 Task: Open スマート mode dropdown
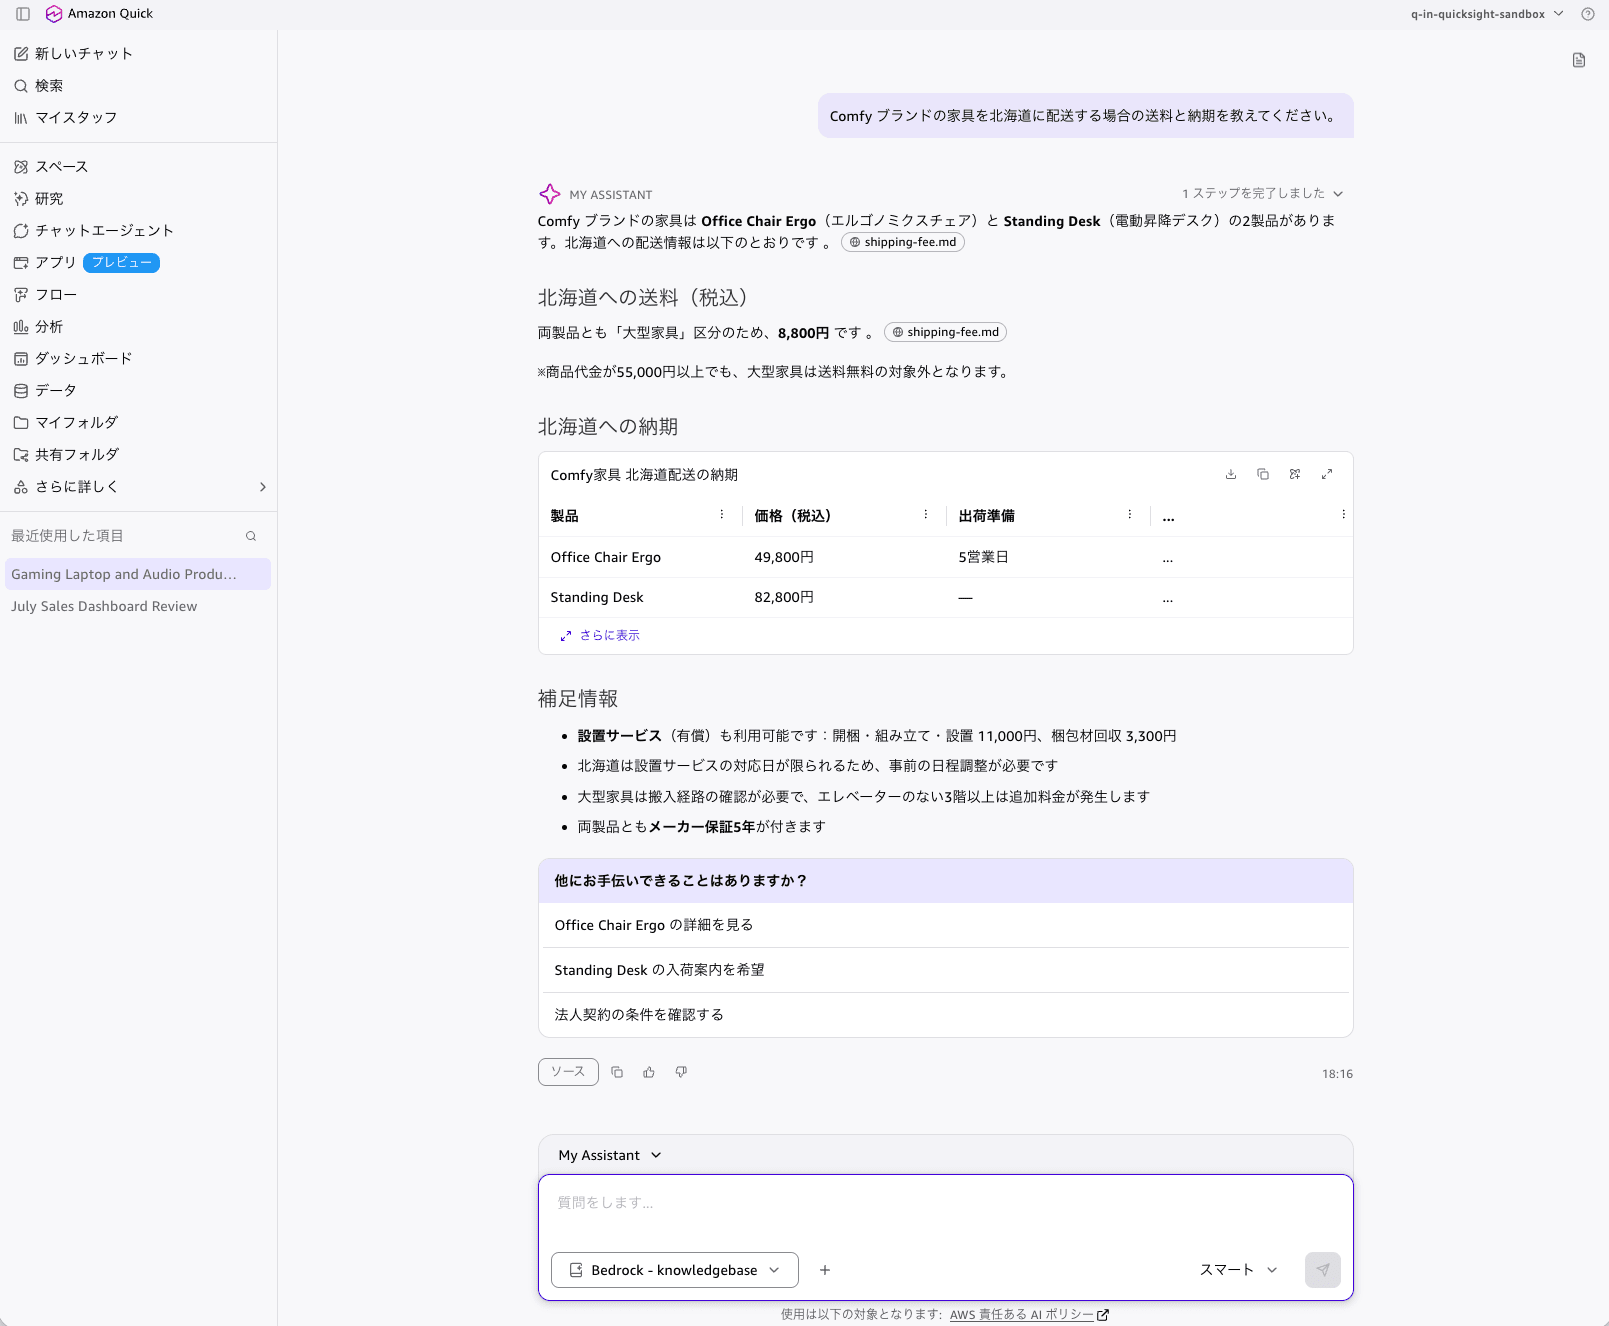click(1239, 1270)
